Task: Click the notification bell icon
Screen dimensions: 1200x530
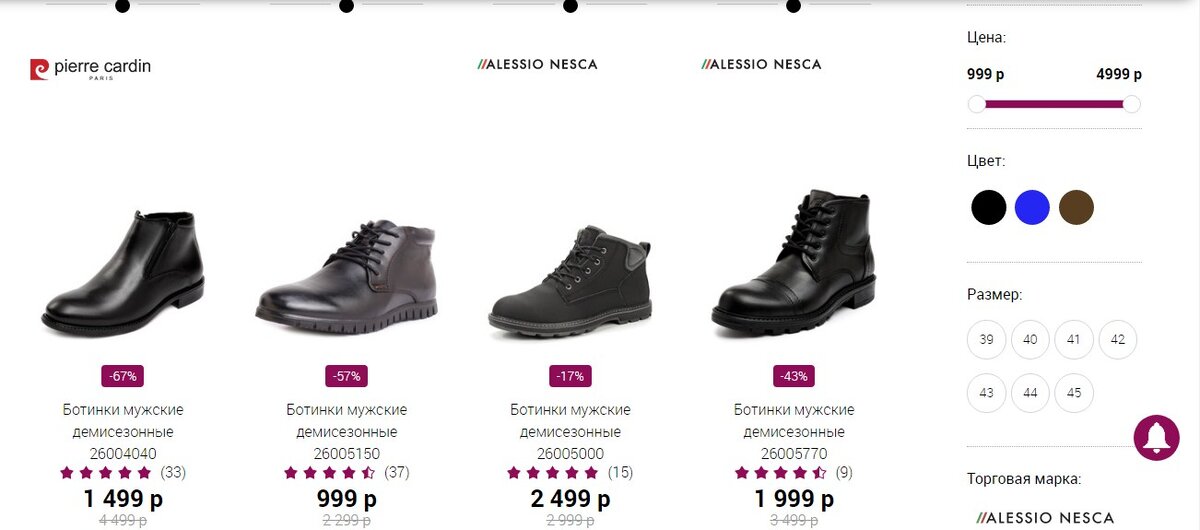Action: (x=1157, y=437)
